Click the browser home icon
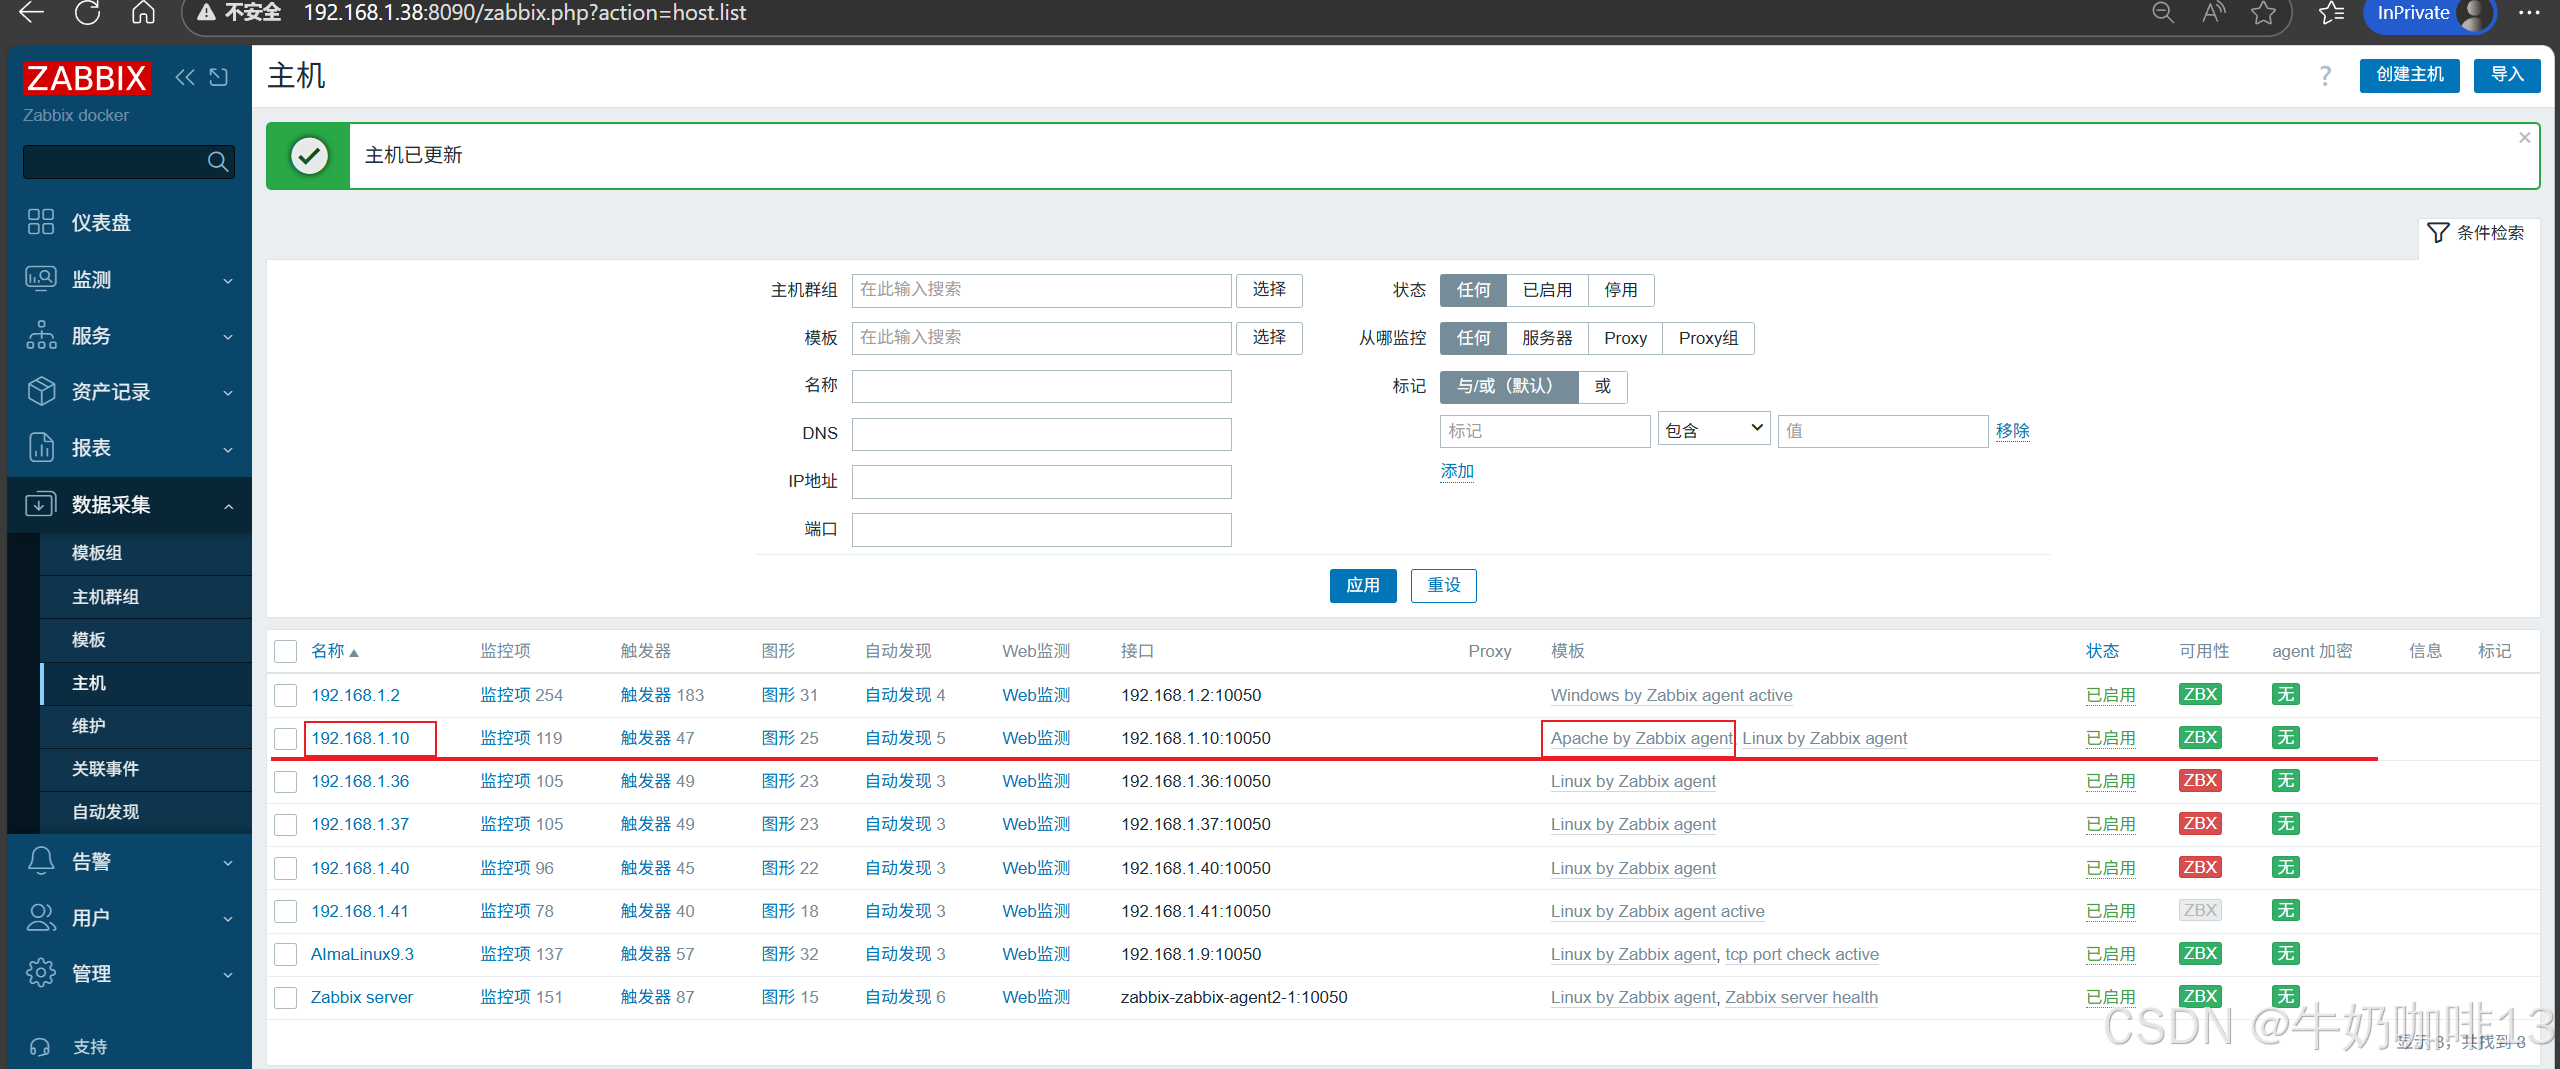The image size is (2560, 1069). (144, 13)
